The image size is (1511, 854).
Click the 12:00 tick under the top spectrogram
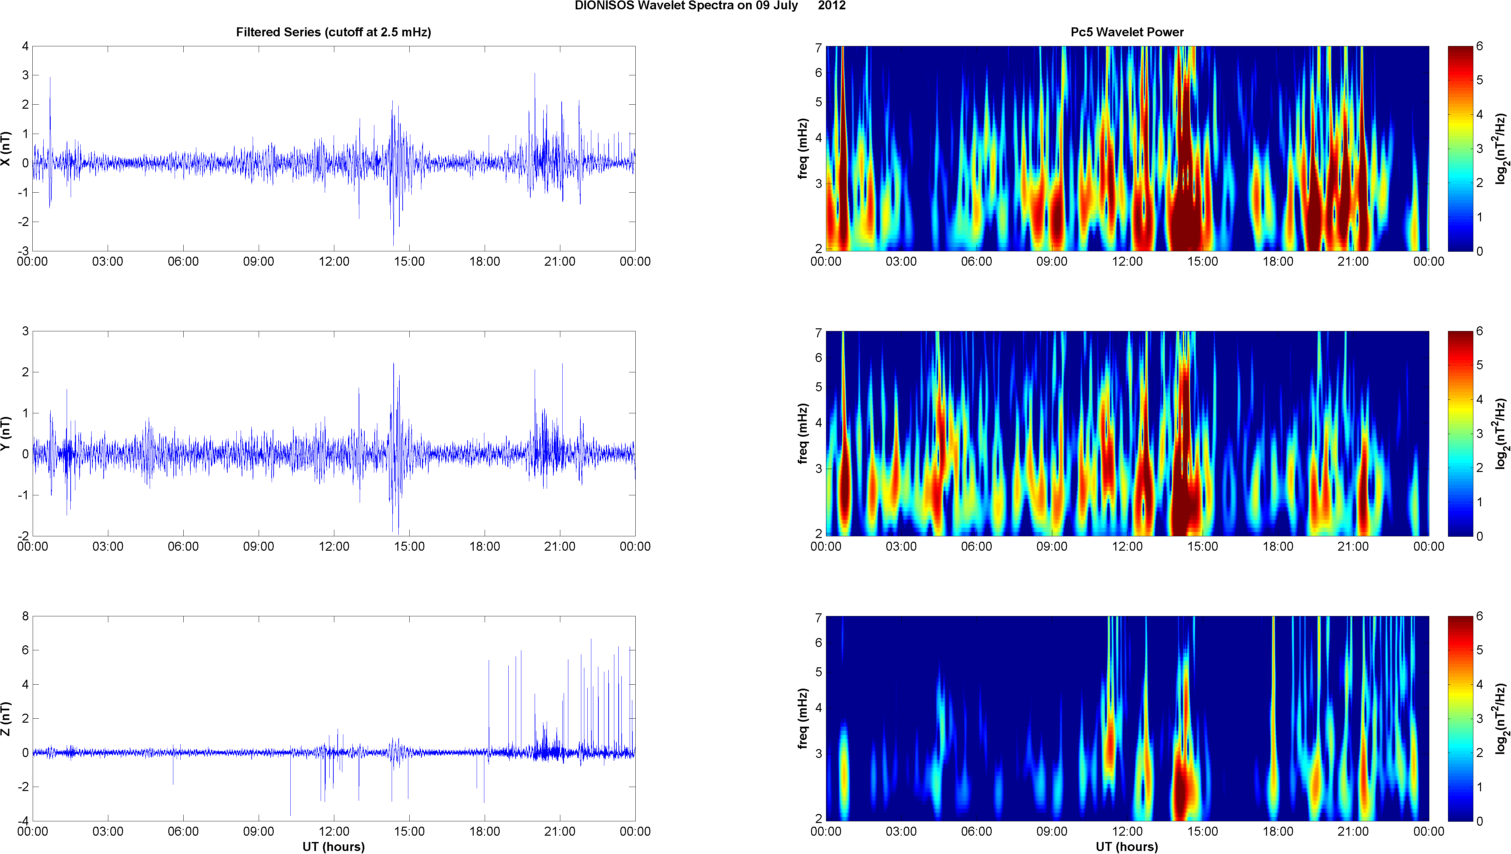click(x=1127, y=262)
